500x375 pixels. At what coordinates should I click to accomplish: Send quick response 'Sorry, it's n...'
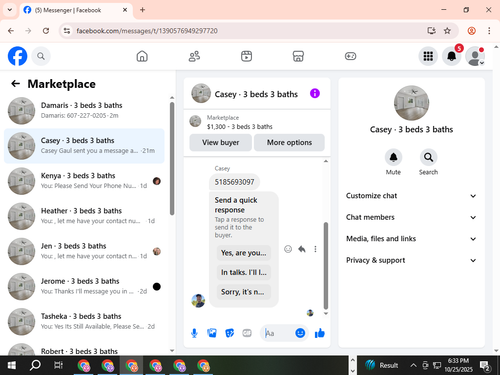[x=244, y=292]
